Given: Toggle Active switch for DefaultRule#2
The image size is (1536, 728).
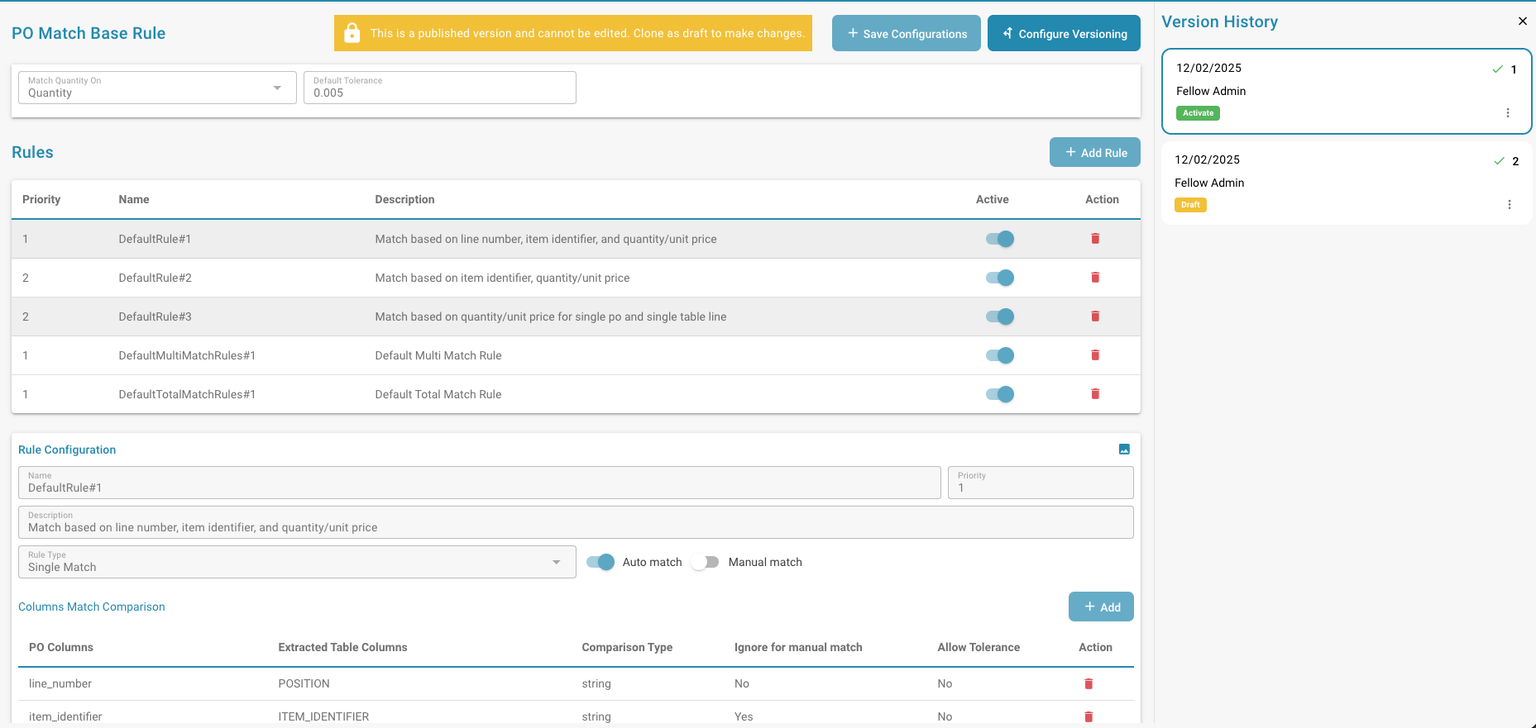Looking at the screenshot, I should point(999,278).
